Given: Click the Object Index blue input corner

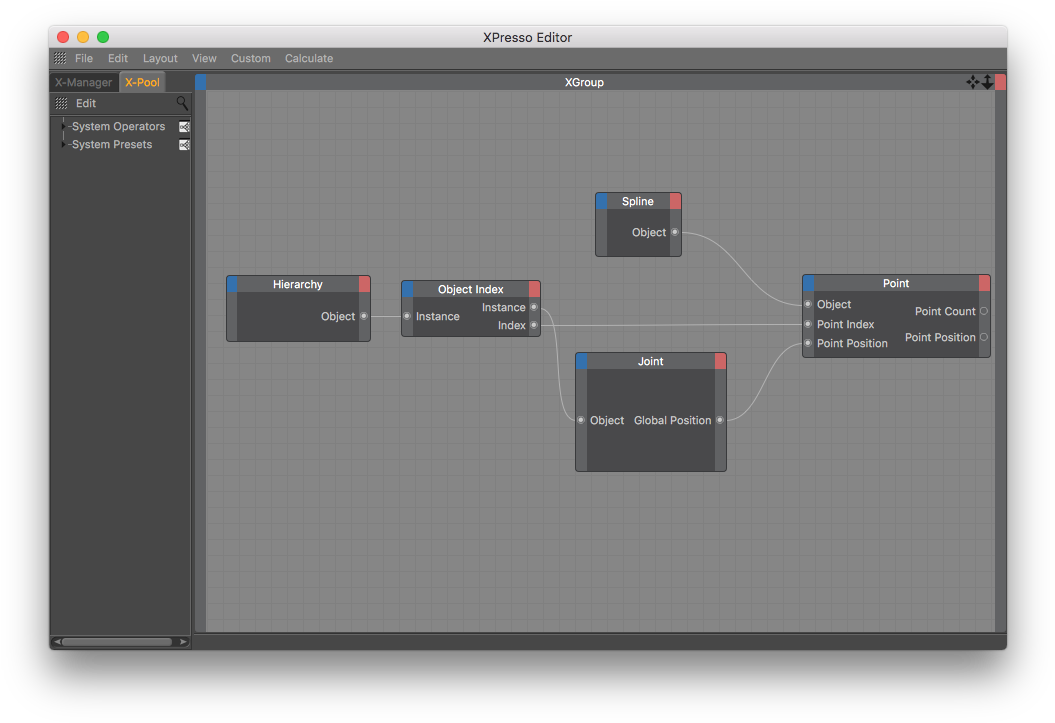Looking at the screenshot, I should pyautogui.click(x=407, y=289).
